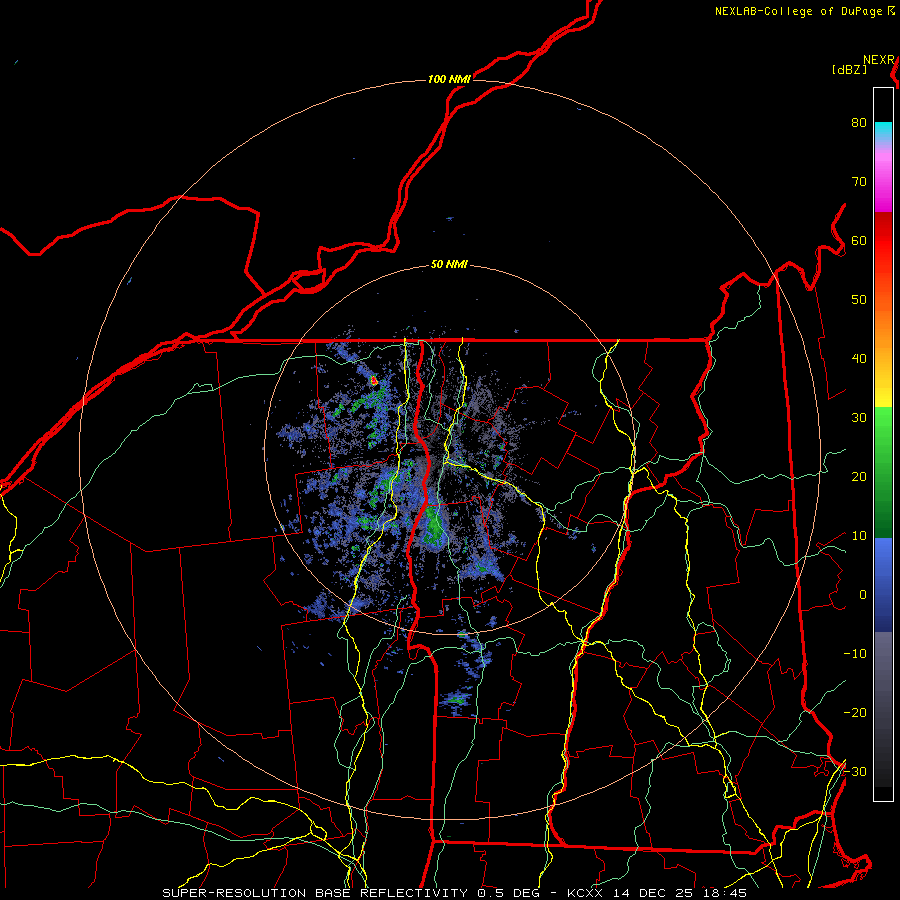Click the 60 value on the color scale
This screenshot has width=900, height=900.
pyautogui.click(x=859, y=240)
